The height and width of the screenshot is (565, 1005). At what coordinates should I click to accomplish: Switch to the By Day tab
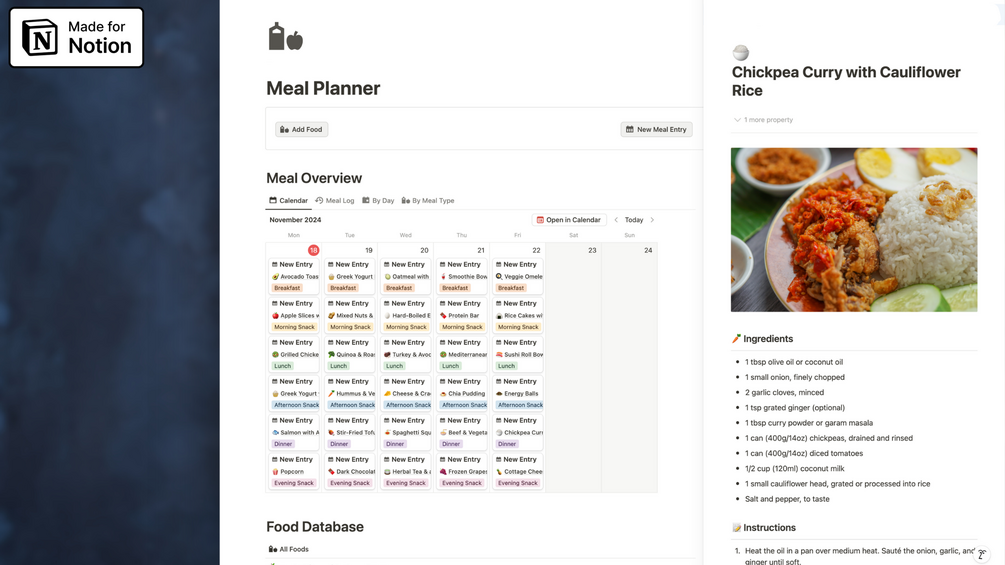(x=378, y=201)
